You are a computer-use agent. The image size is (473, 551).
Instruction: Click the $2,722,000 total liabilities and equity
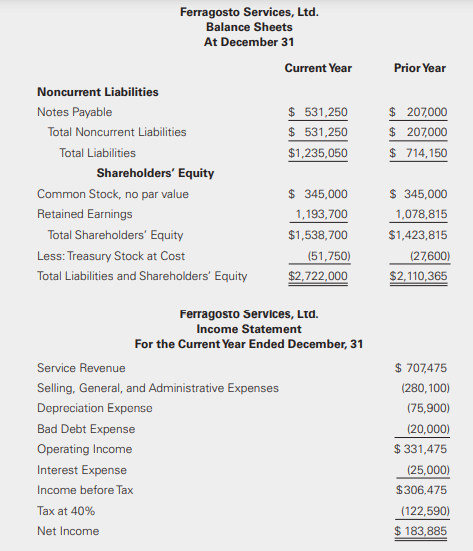click(318, 276)
